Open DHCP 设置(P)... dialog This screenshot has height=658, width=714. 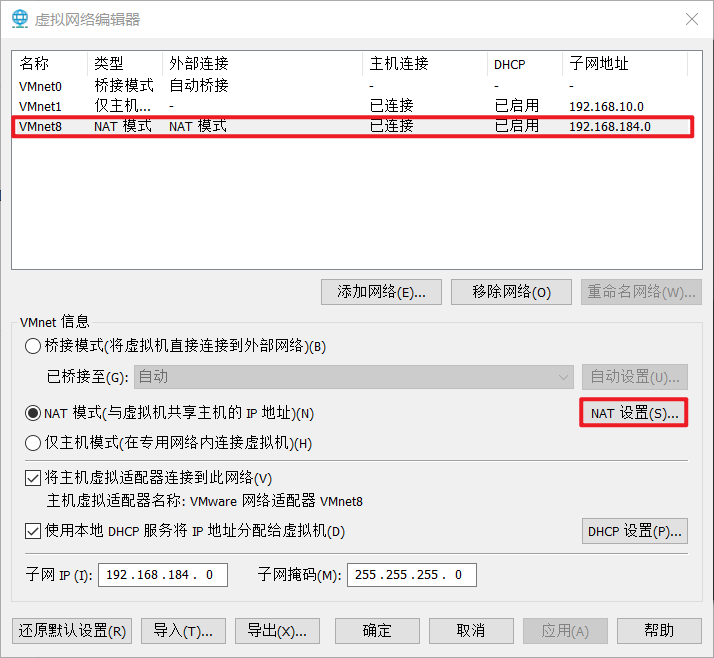635,531
